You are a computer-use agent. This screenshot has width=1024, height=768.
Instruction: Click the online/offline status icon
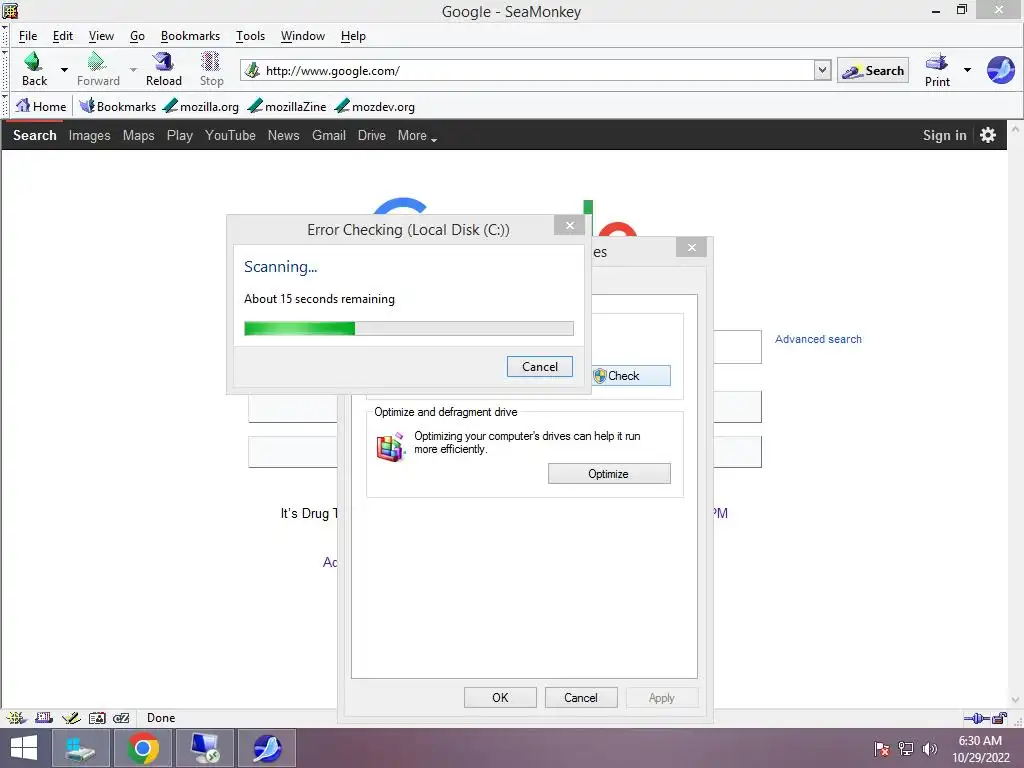[x=977, y=718]
